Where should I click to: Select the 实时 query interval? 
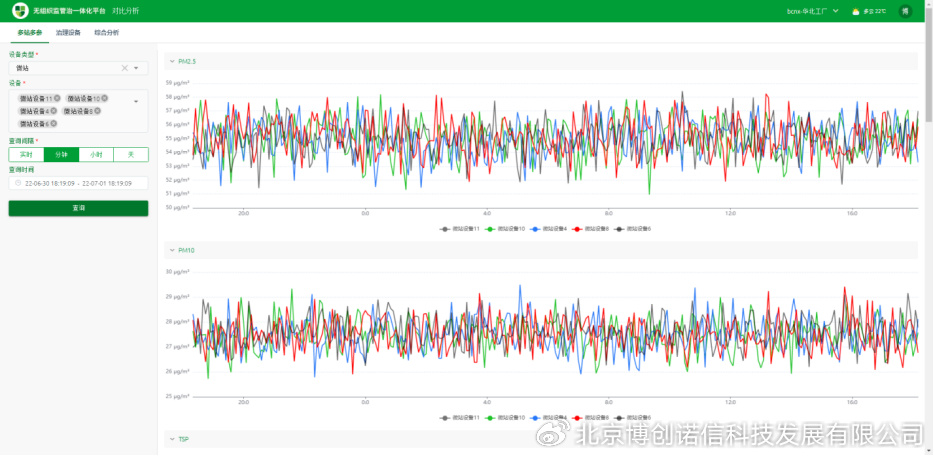pyautogui.click(x=26, y=155)
